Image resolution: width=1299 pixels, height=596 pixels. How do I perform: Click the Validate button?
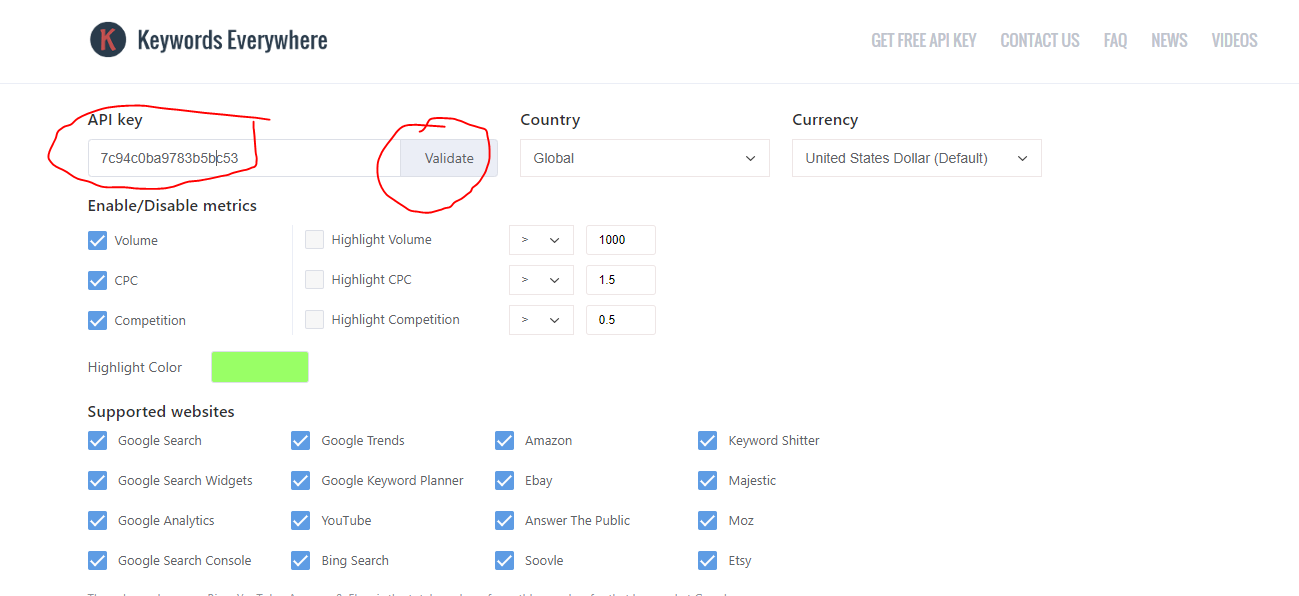(x=449, y=158)
